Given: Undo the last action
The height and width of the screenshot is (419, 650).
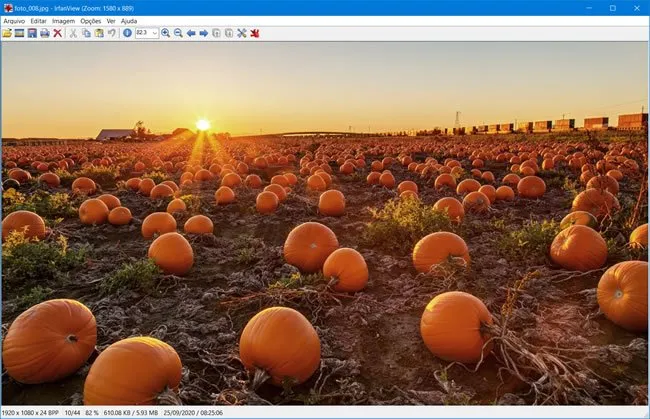Looking at the screenshot, I should [x=112, y=33].
